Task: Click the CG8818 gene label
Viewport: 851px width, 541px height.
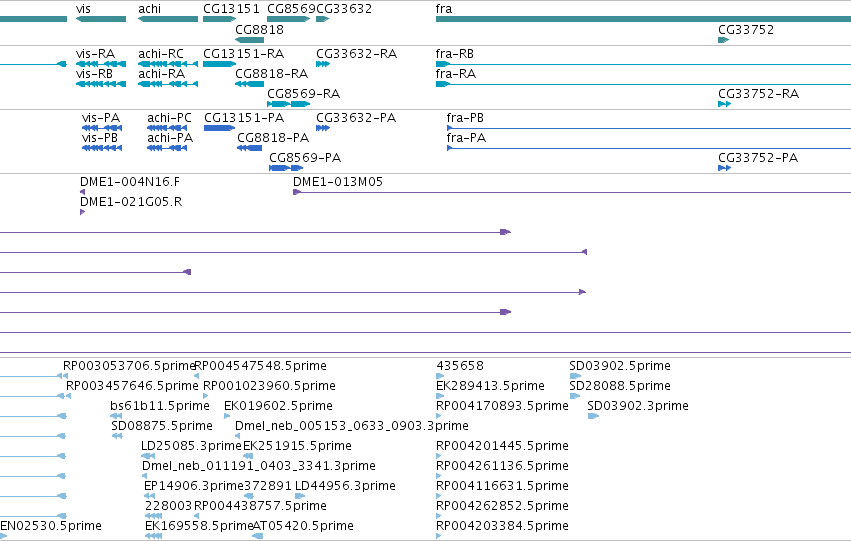Action: tap(259, 29)
